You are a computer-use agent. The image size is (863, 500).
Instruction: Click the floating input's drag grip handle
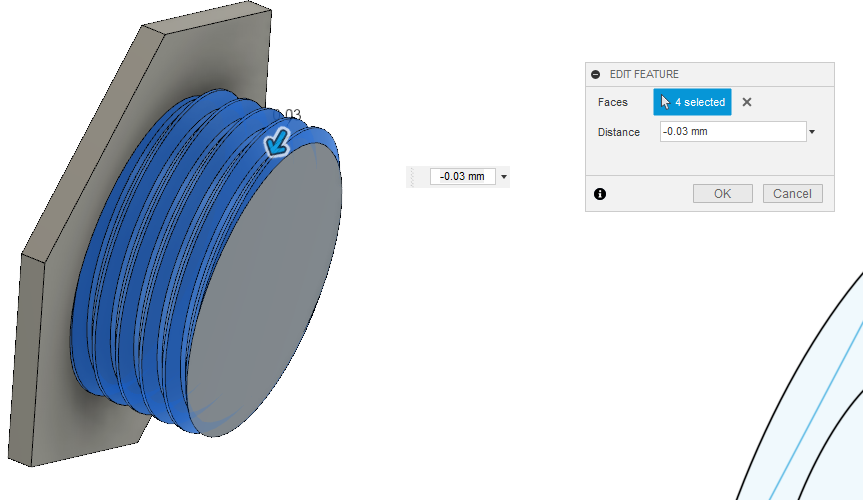413,177
